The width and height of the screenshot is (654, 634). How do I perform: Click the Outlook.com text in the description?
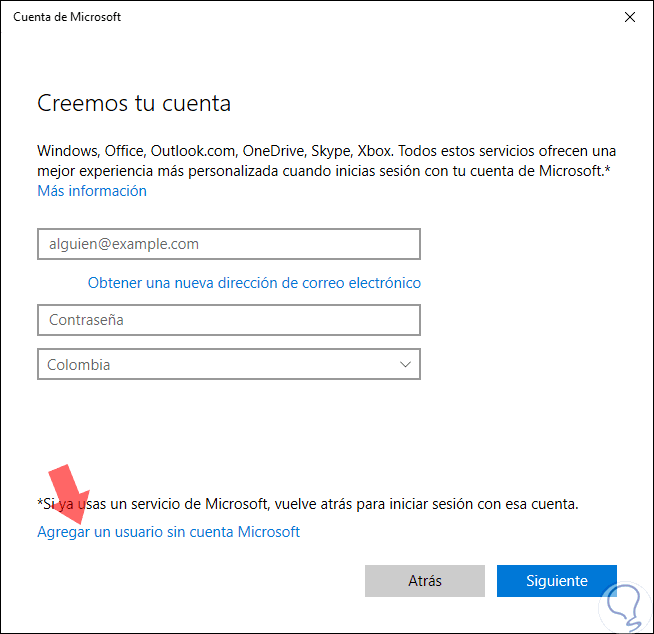[x=194, y=151]
